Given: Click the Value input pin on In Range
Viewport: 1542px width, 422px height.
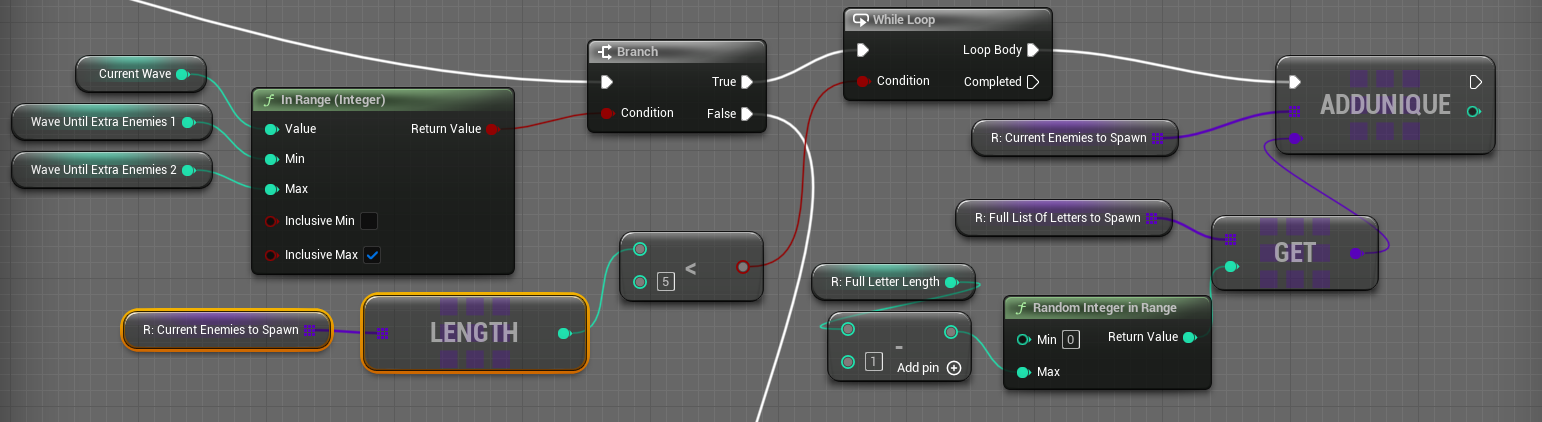Looking at the screenshot, I should coord(271,129).
